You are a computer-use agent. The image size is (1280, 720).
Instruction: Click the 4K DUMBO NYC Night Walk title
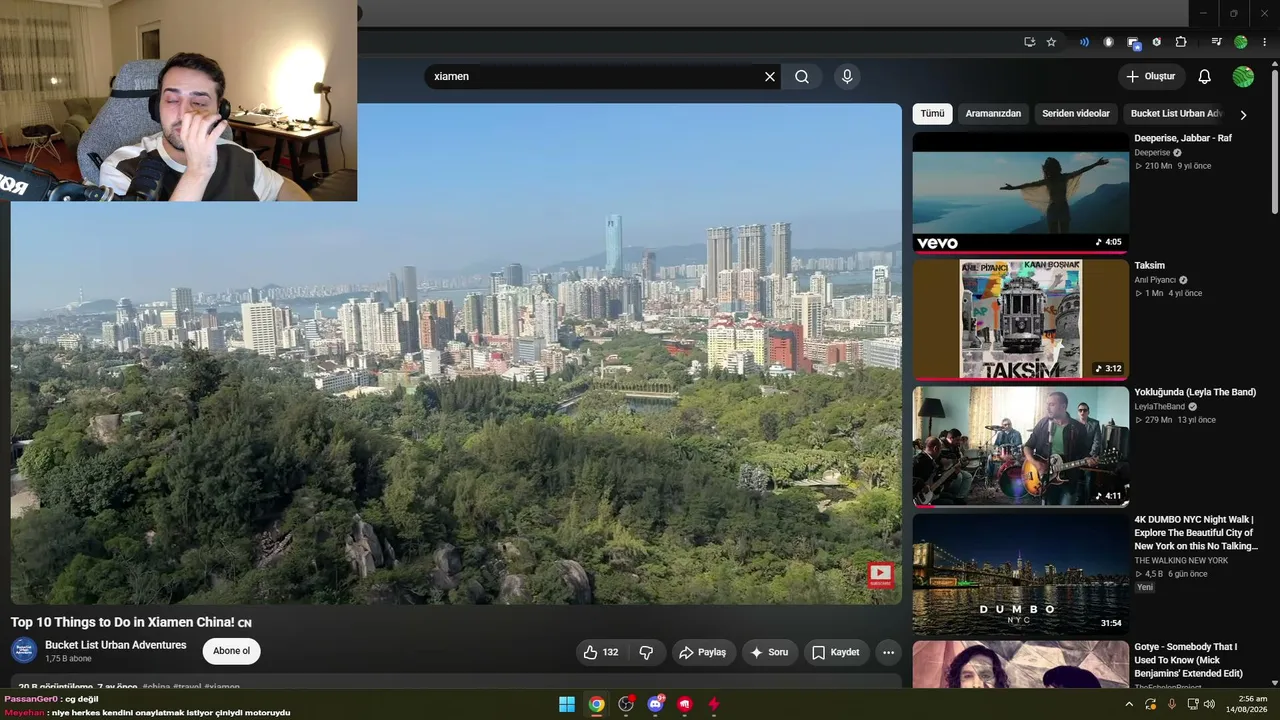tap(1196, 533)
